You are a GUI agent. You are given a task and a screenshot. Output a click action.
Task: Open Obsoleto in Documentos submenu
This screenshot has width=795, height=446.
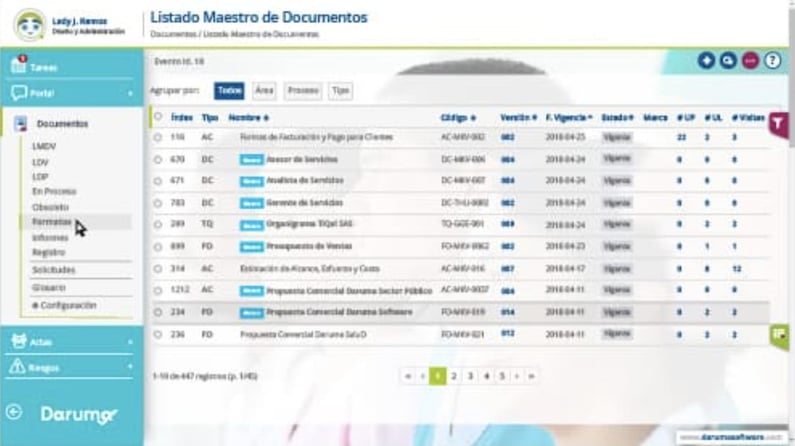50,207
